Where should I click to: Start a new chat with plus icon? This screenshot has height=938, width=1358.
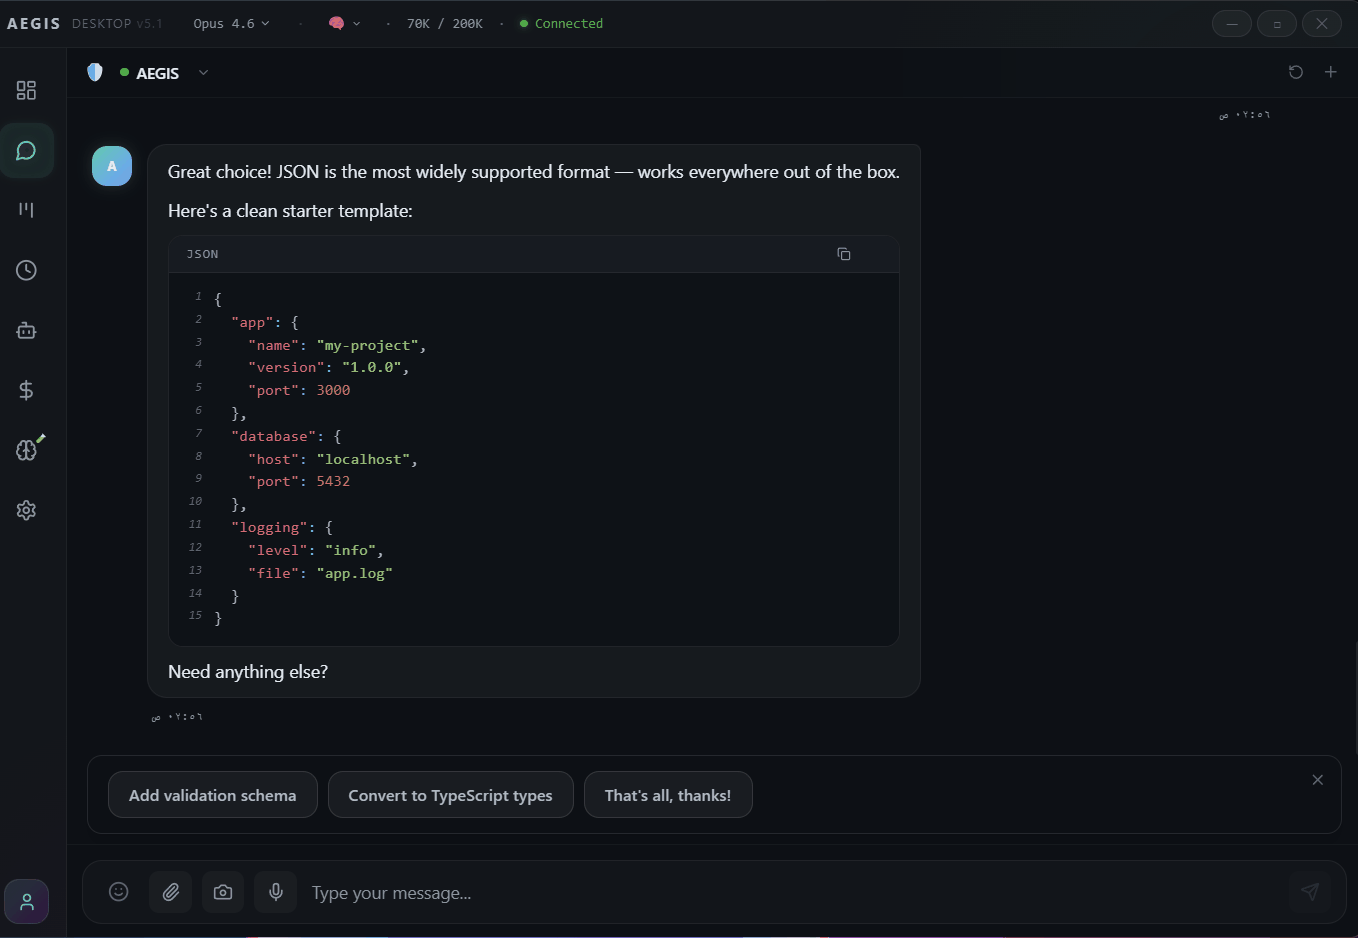coord(1331,72)
